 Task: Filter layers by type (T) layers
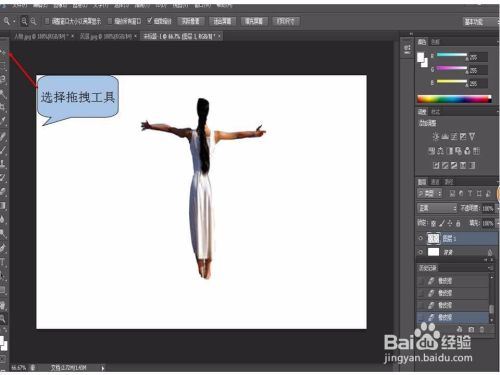click(x=470, y=193)
